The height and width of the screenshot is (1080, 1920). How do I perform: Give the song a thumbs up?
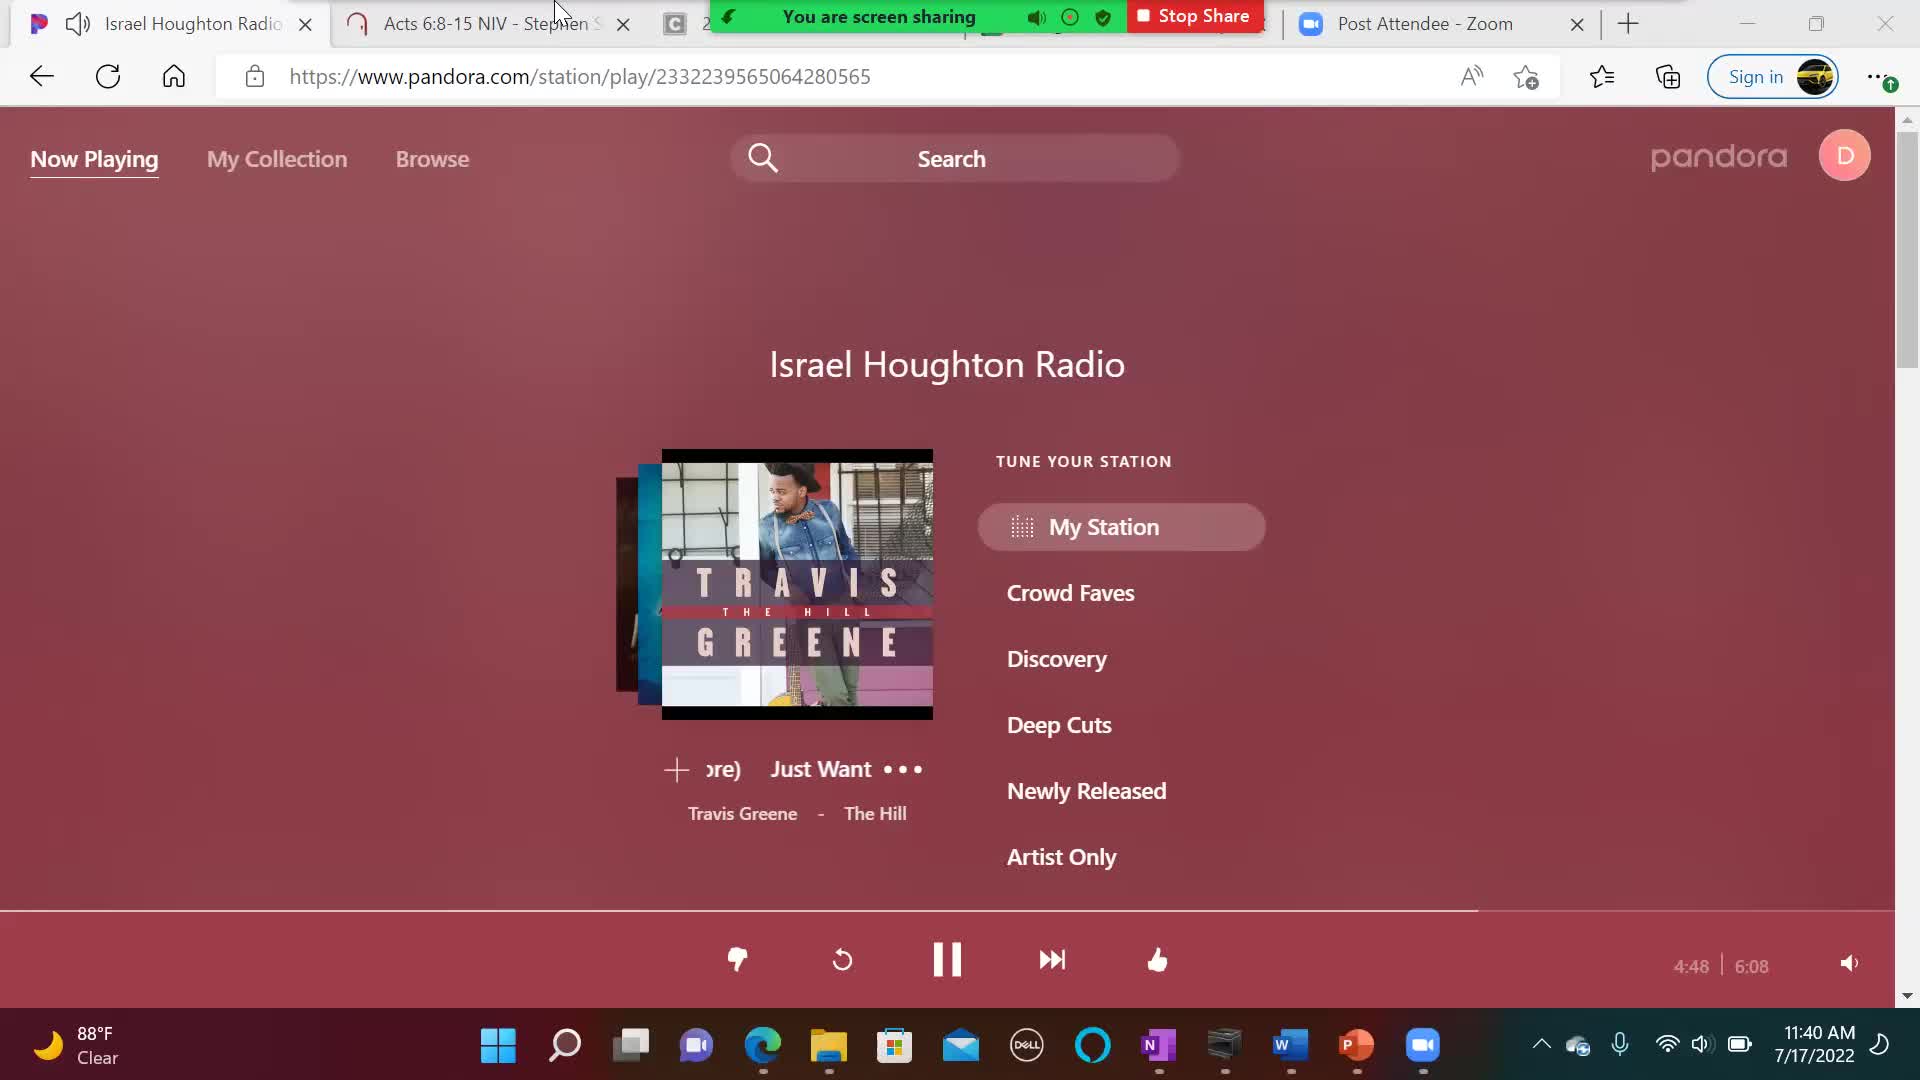(1157, 960)
